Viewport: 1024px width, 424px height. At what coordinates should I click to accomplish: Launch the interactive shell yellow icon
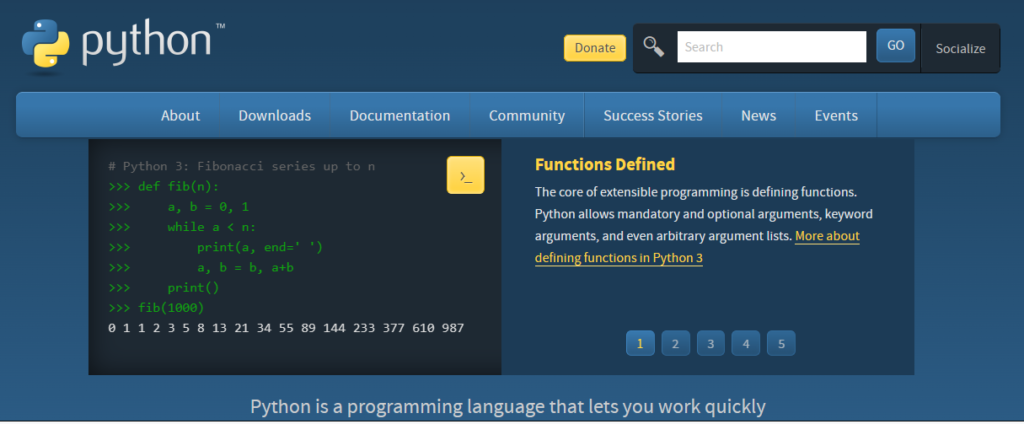pyautogui.click(x=465, y=175)
